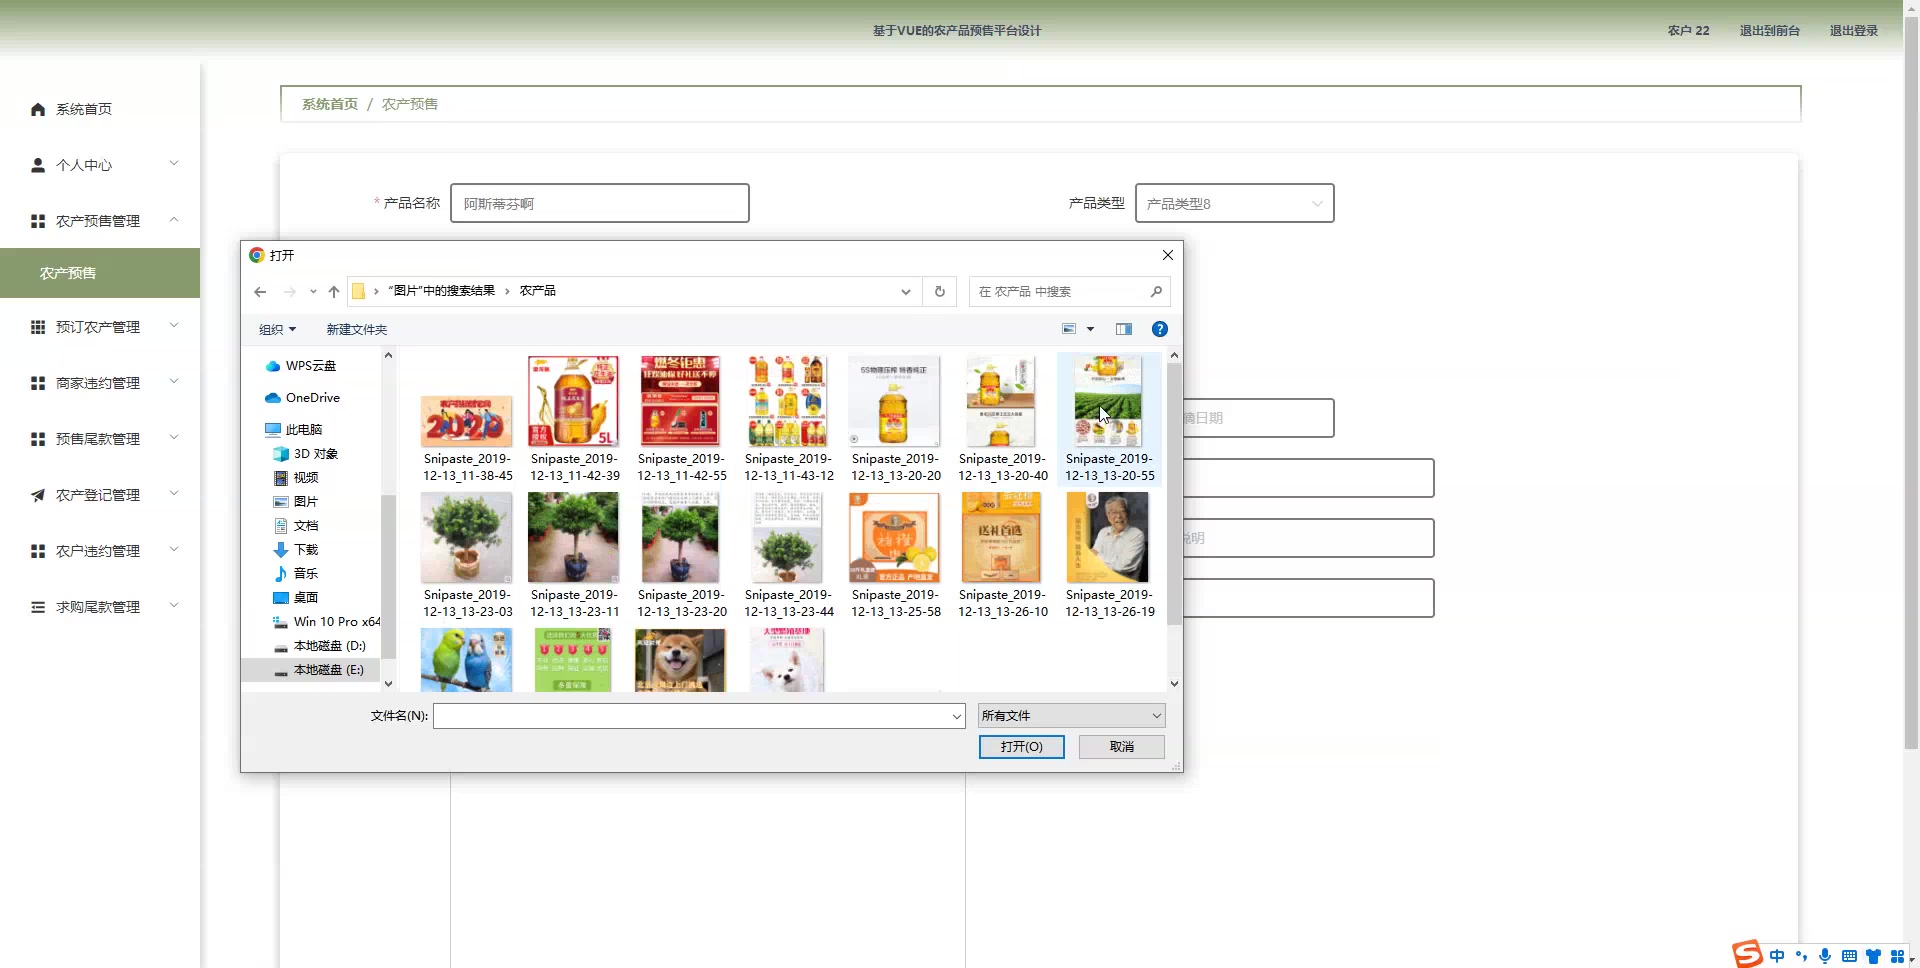Expand the 预订农产管理 submenu
This screenshot has width=1920, height=968.
[x=174, y=326]
